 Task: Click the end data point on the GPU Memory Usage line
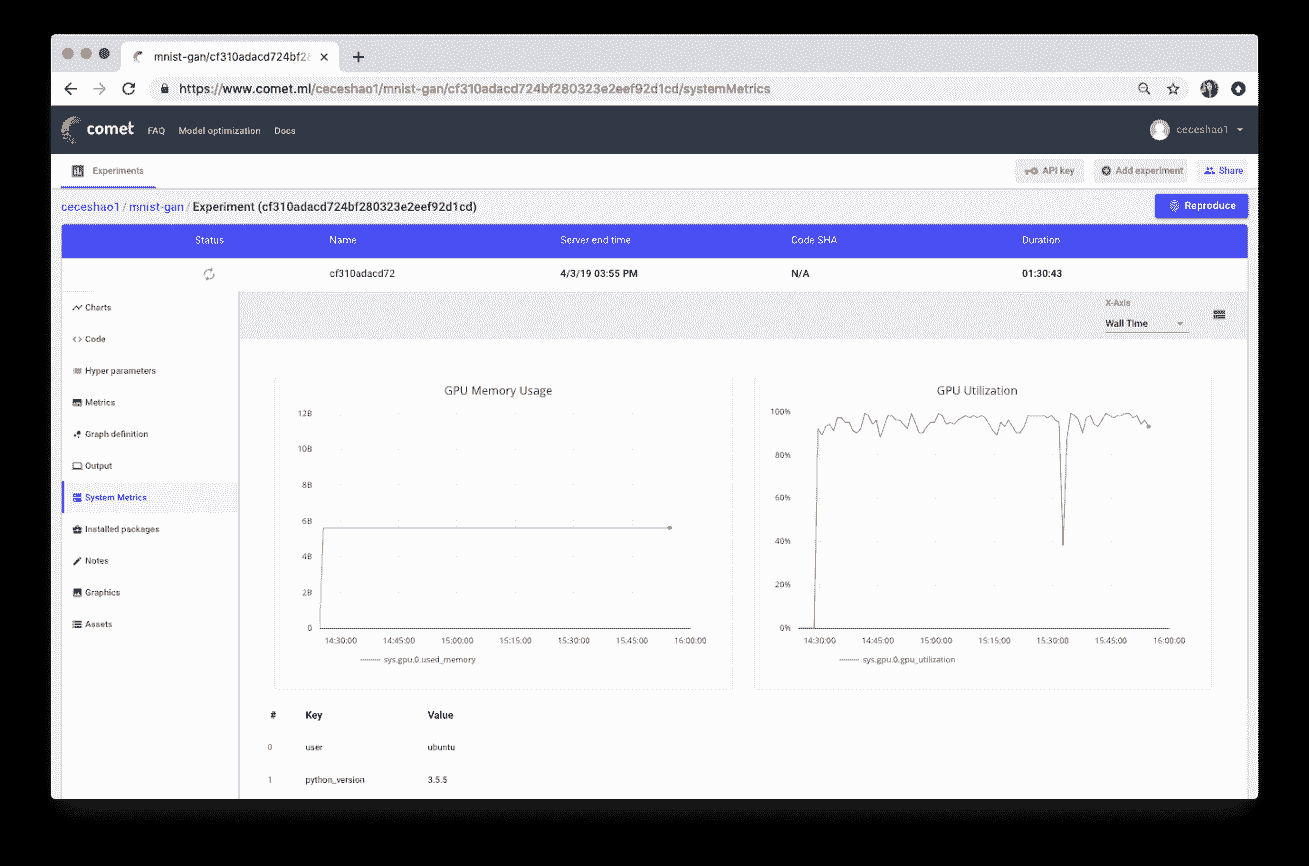669,527
